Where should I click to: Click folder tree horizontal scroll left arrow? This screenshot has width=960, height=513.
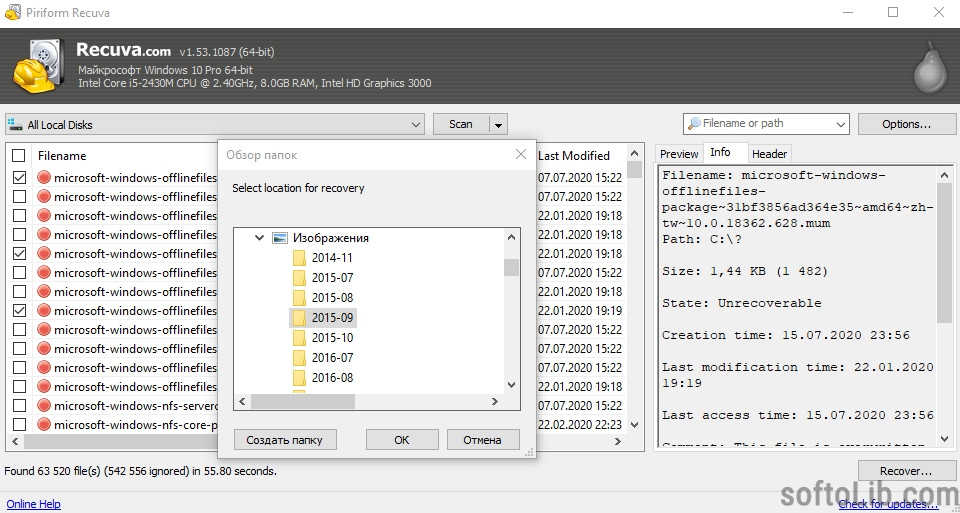[242, 402]
